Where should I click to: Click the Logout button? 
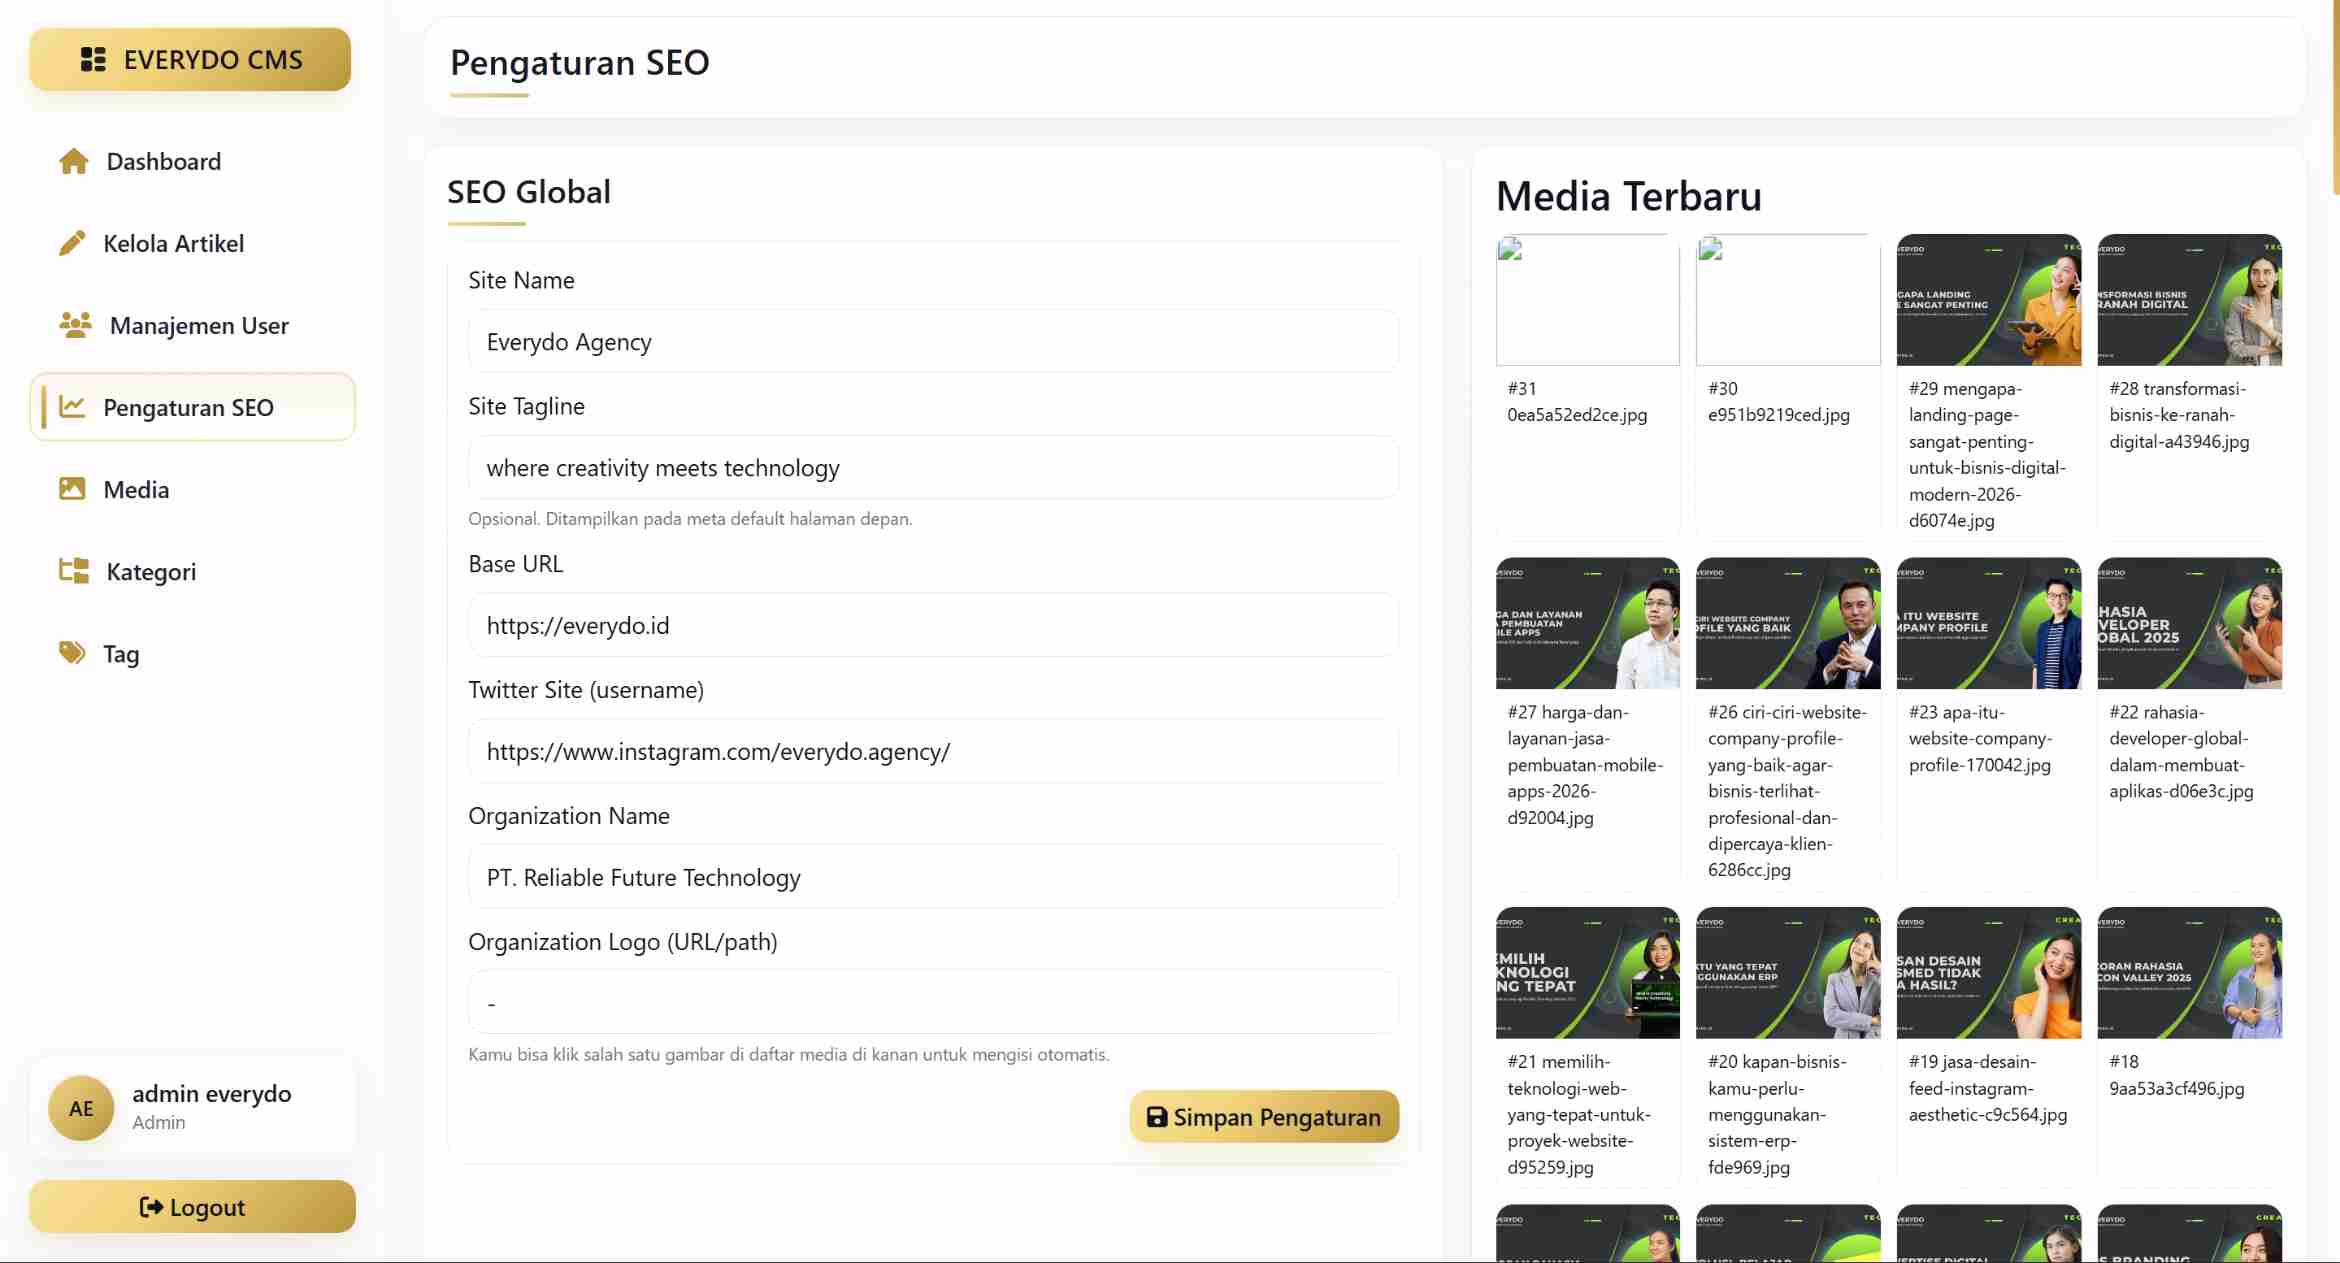point(192,1207)
